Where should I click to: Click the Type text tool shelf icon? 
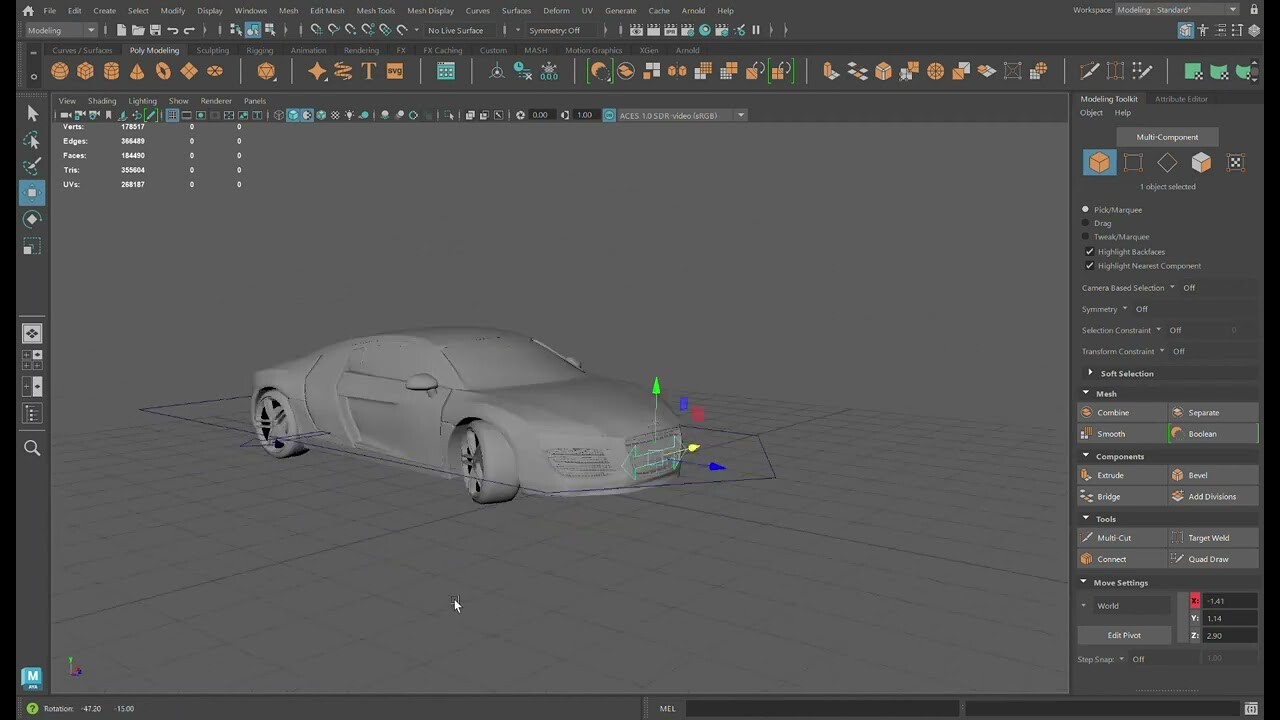click(369, 71)
